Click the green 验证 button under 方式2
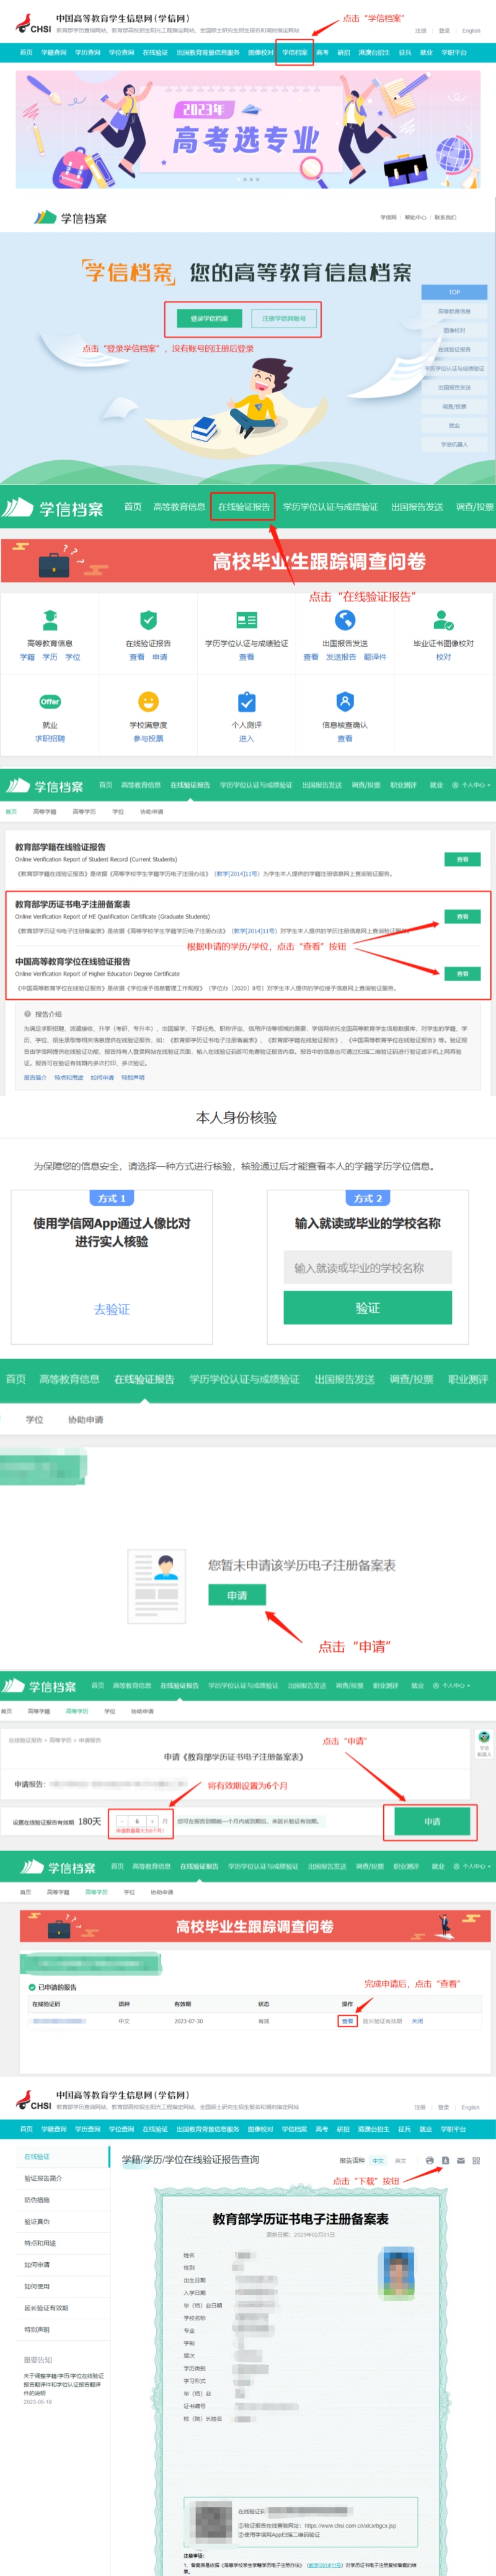 pos(367,1307)
